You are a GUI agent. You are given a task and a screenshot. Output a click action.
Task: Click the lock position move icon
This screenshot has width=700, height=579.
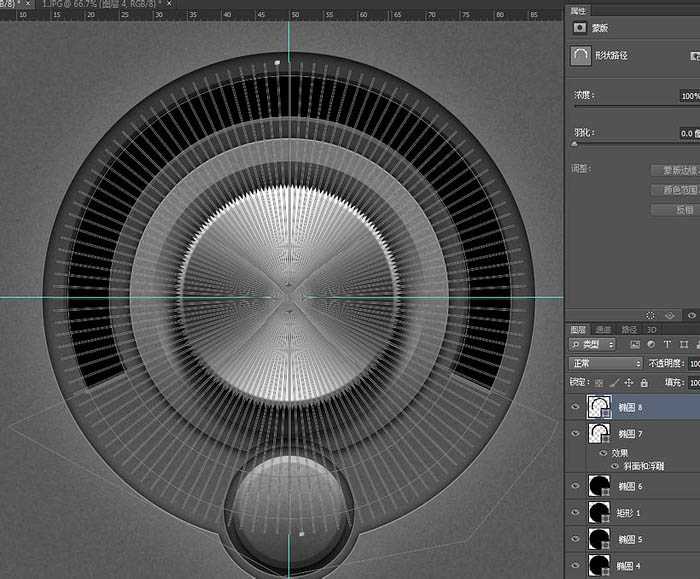[628, 382]
